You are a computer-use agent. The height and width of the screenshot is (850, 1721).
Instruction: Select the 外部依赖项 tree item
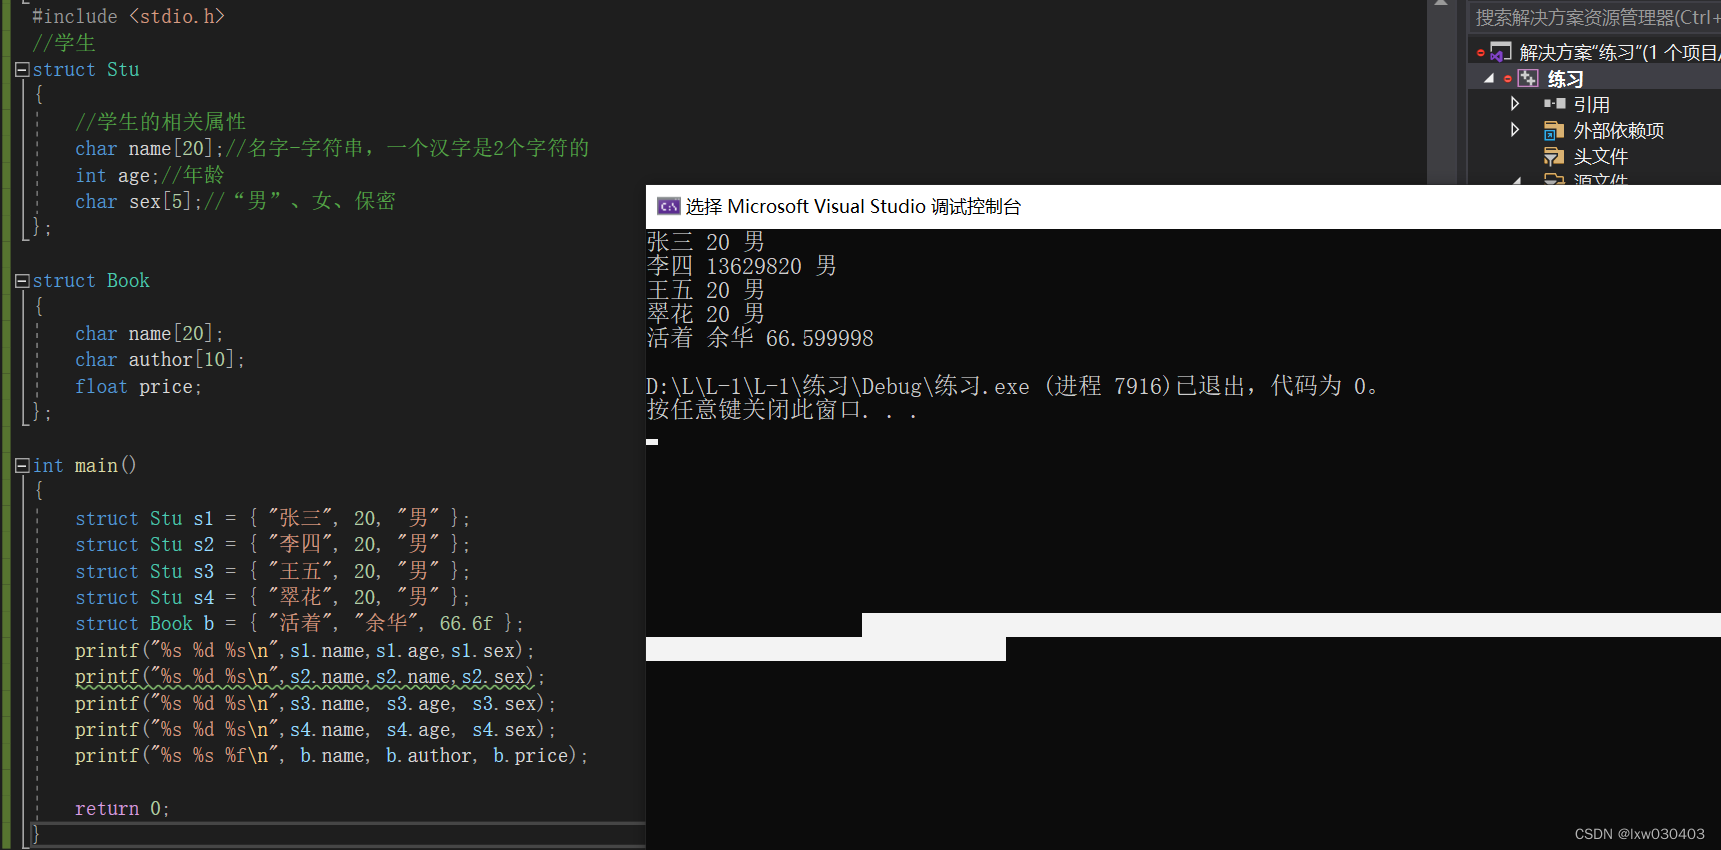[1618, 130]
